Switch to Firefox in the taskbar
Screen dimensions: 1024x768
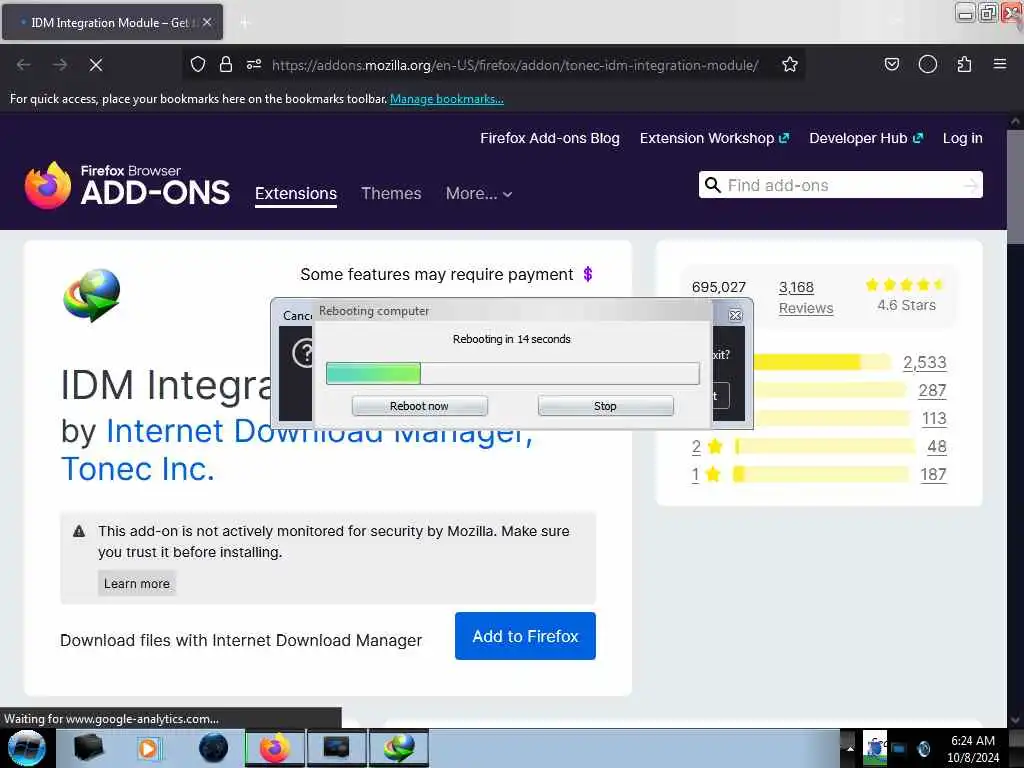pyautogui.click(x=275, y=748)
